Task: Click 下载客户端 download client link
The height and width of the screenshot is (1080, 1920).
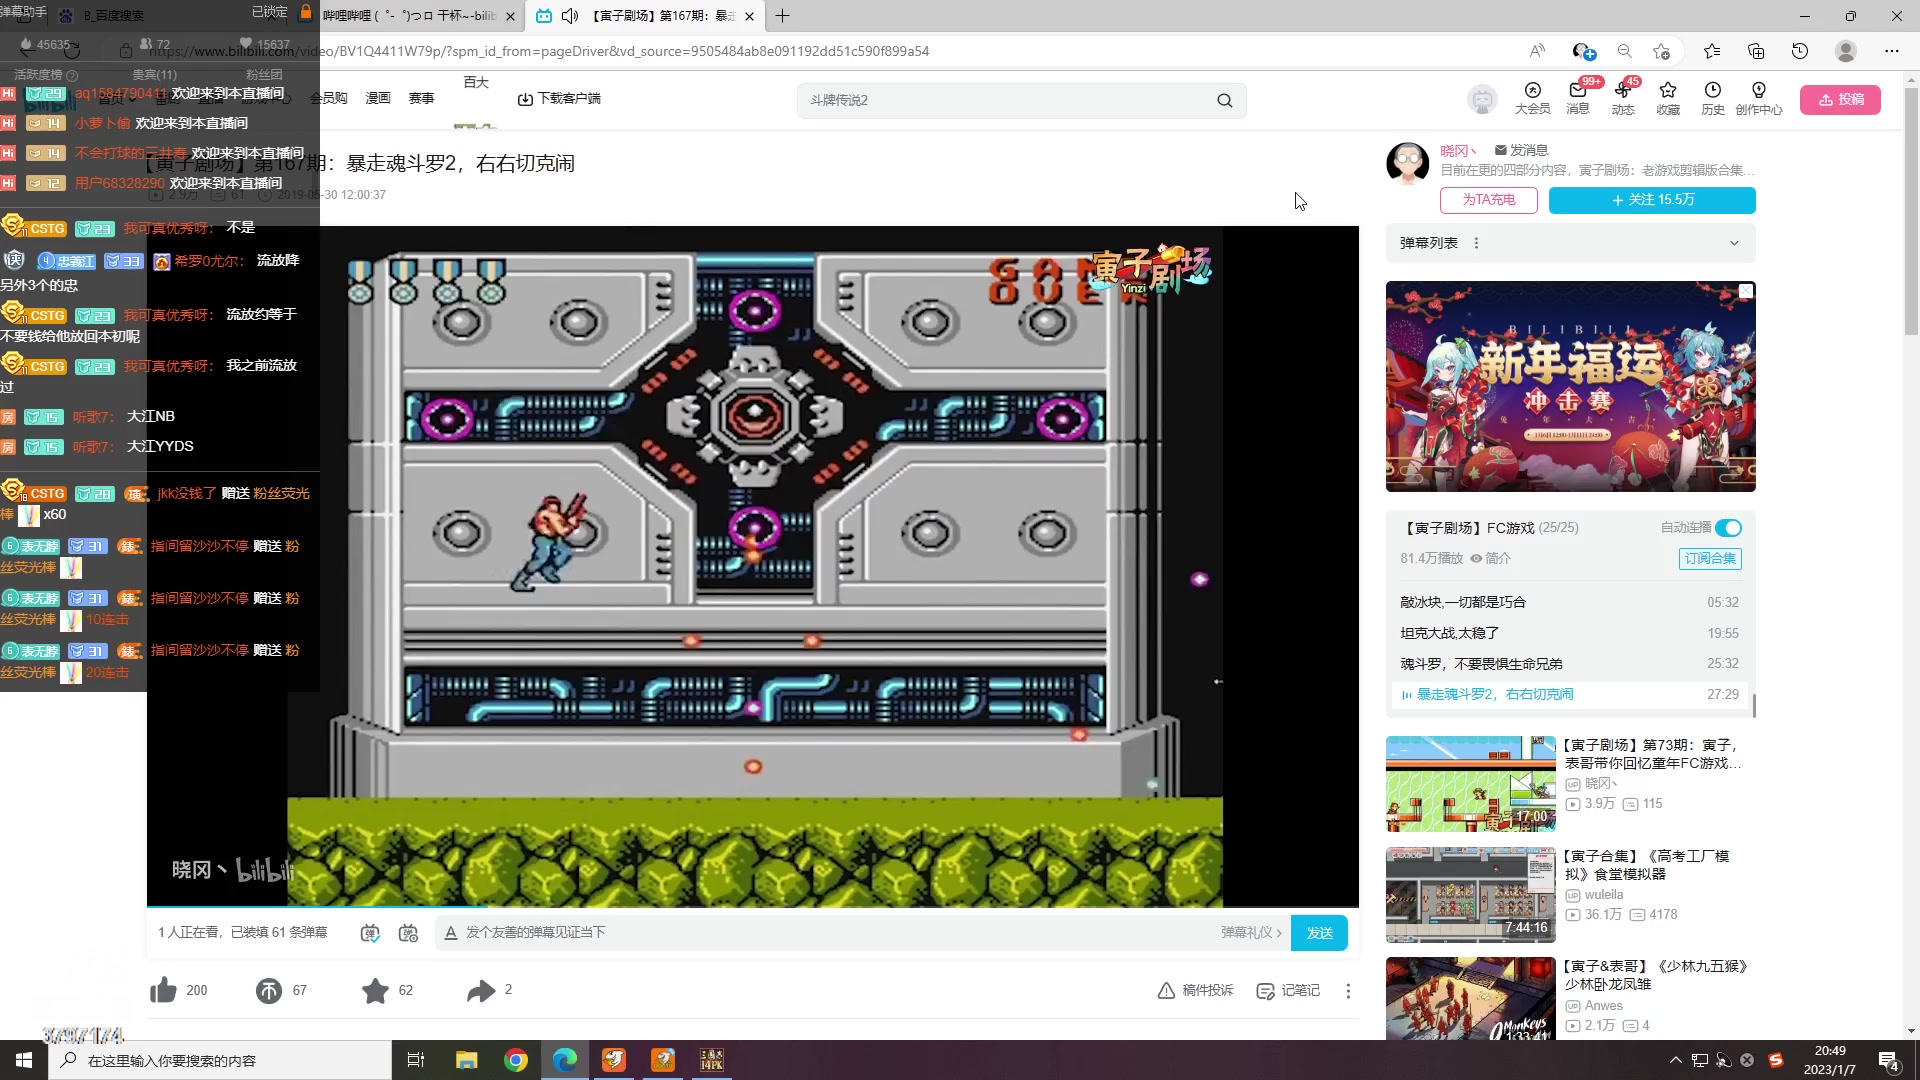Action: tap(559, 98)
